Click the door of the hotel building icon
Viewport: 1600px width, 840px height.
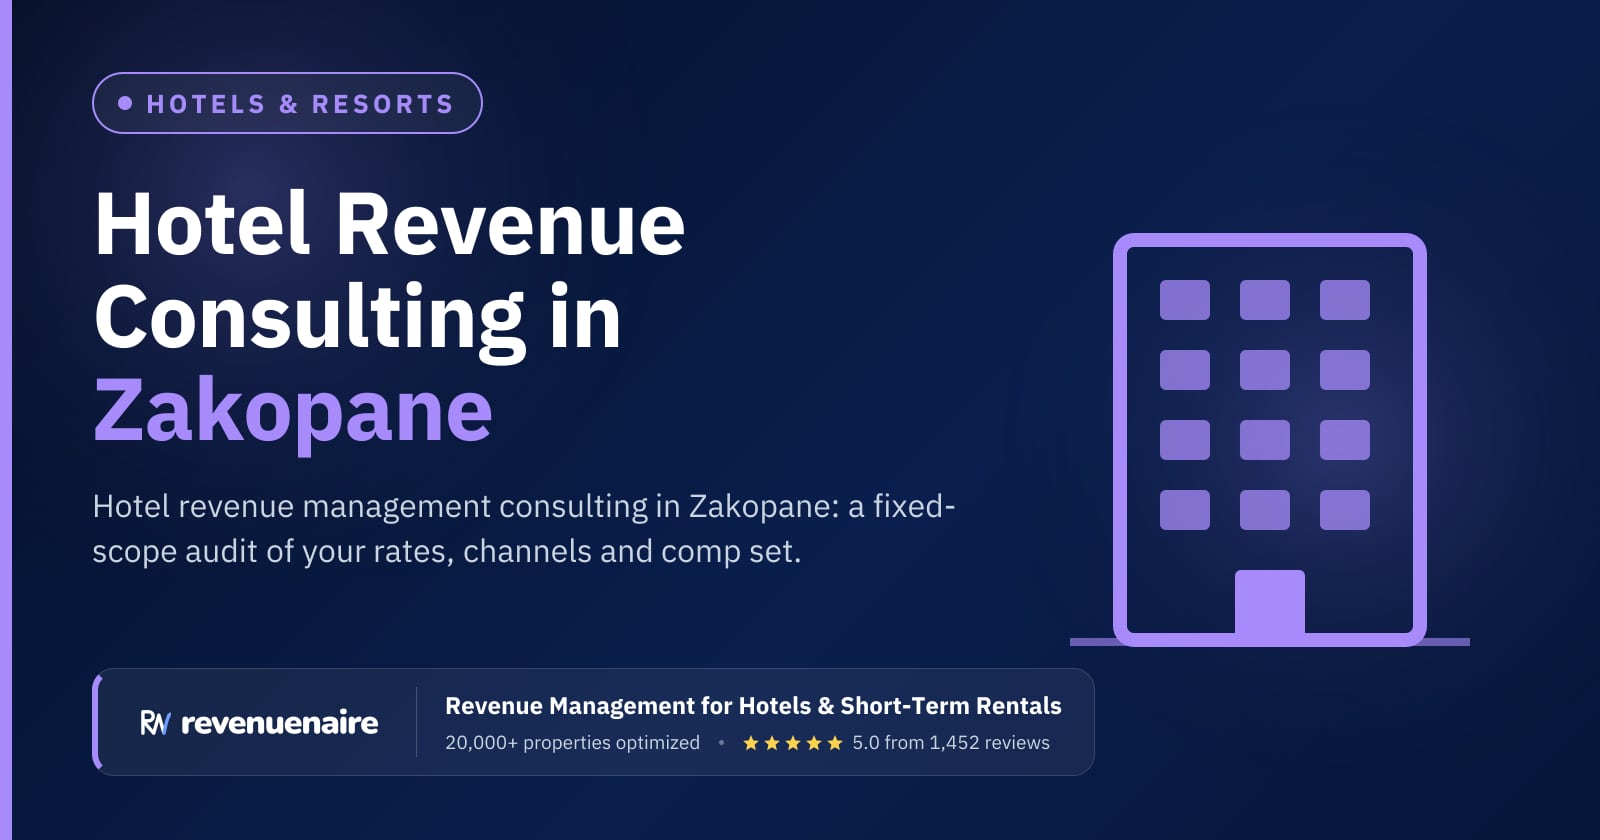(1270, 603)
